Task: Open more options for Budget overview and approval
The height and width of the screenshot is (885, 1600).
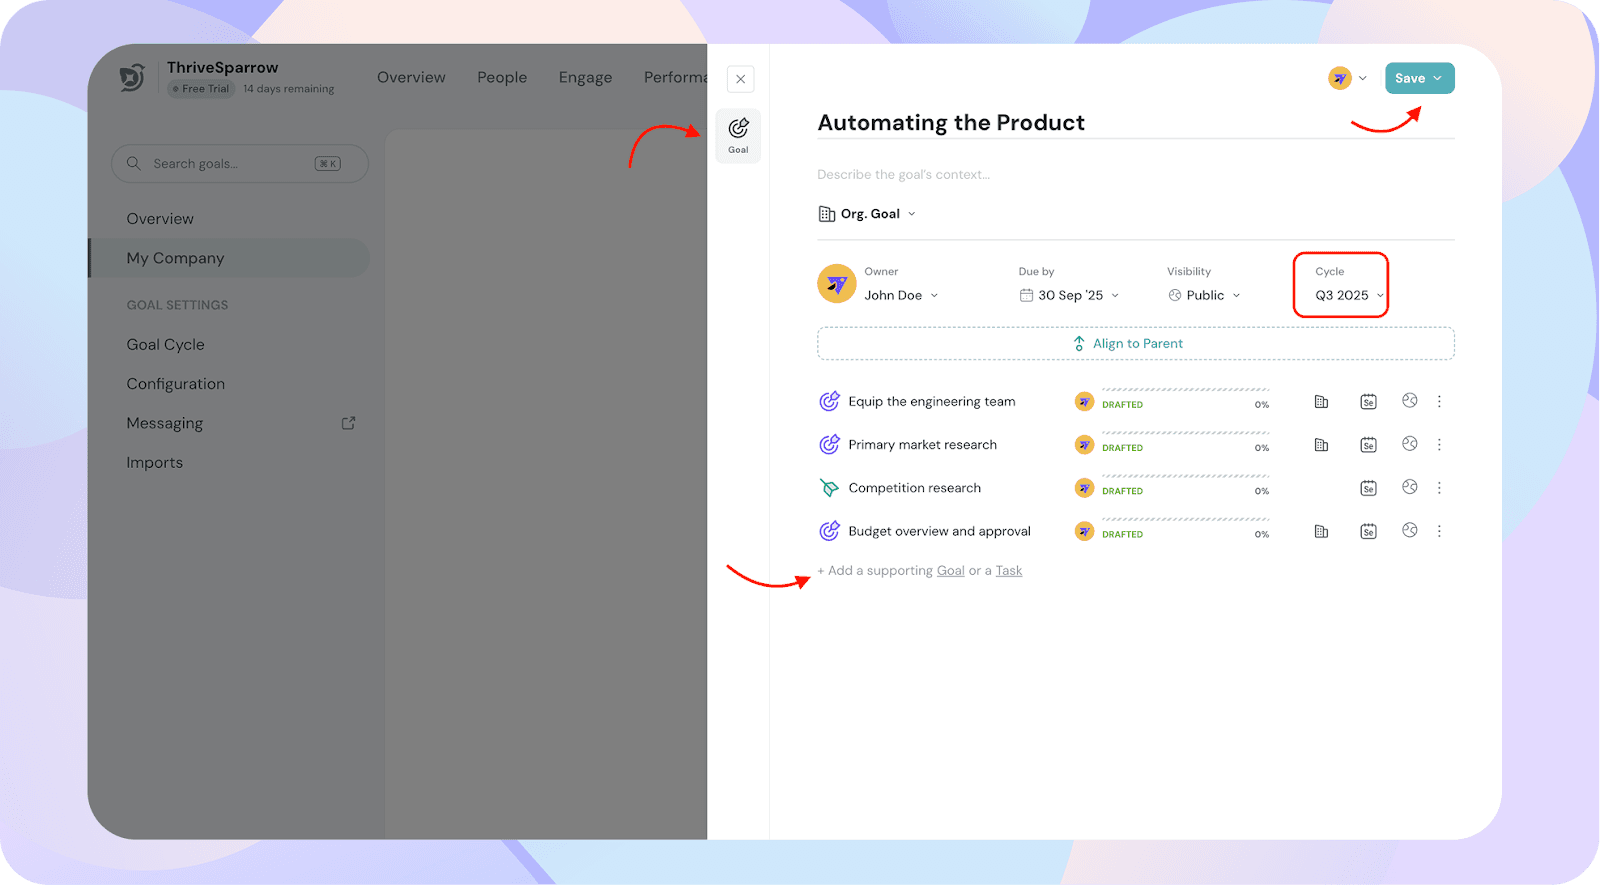Action: [x=1439, y=531]
